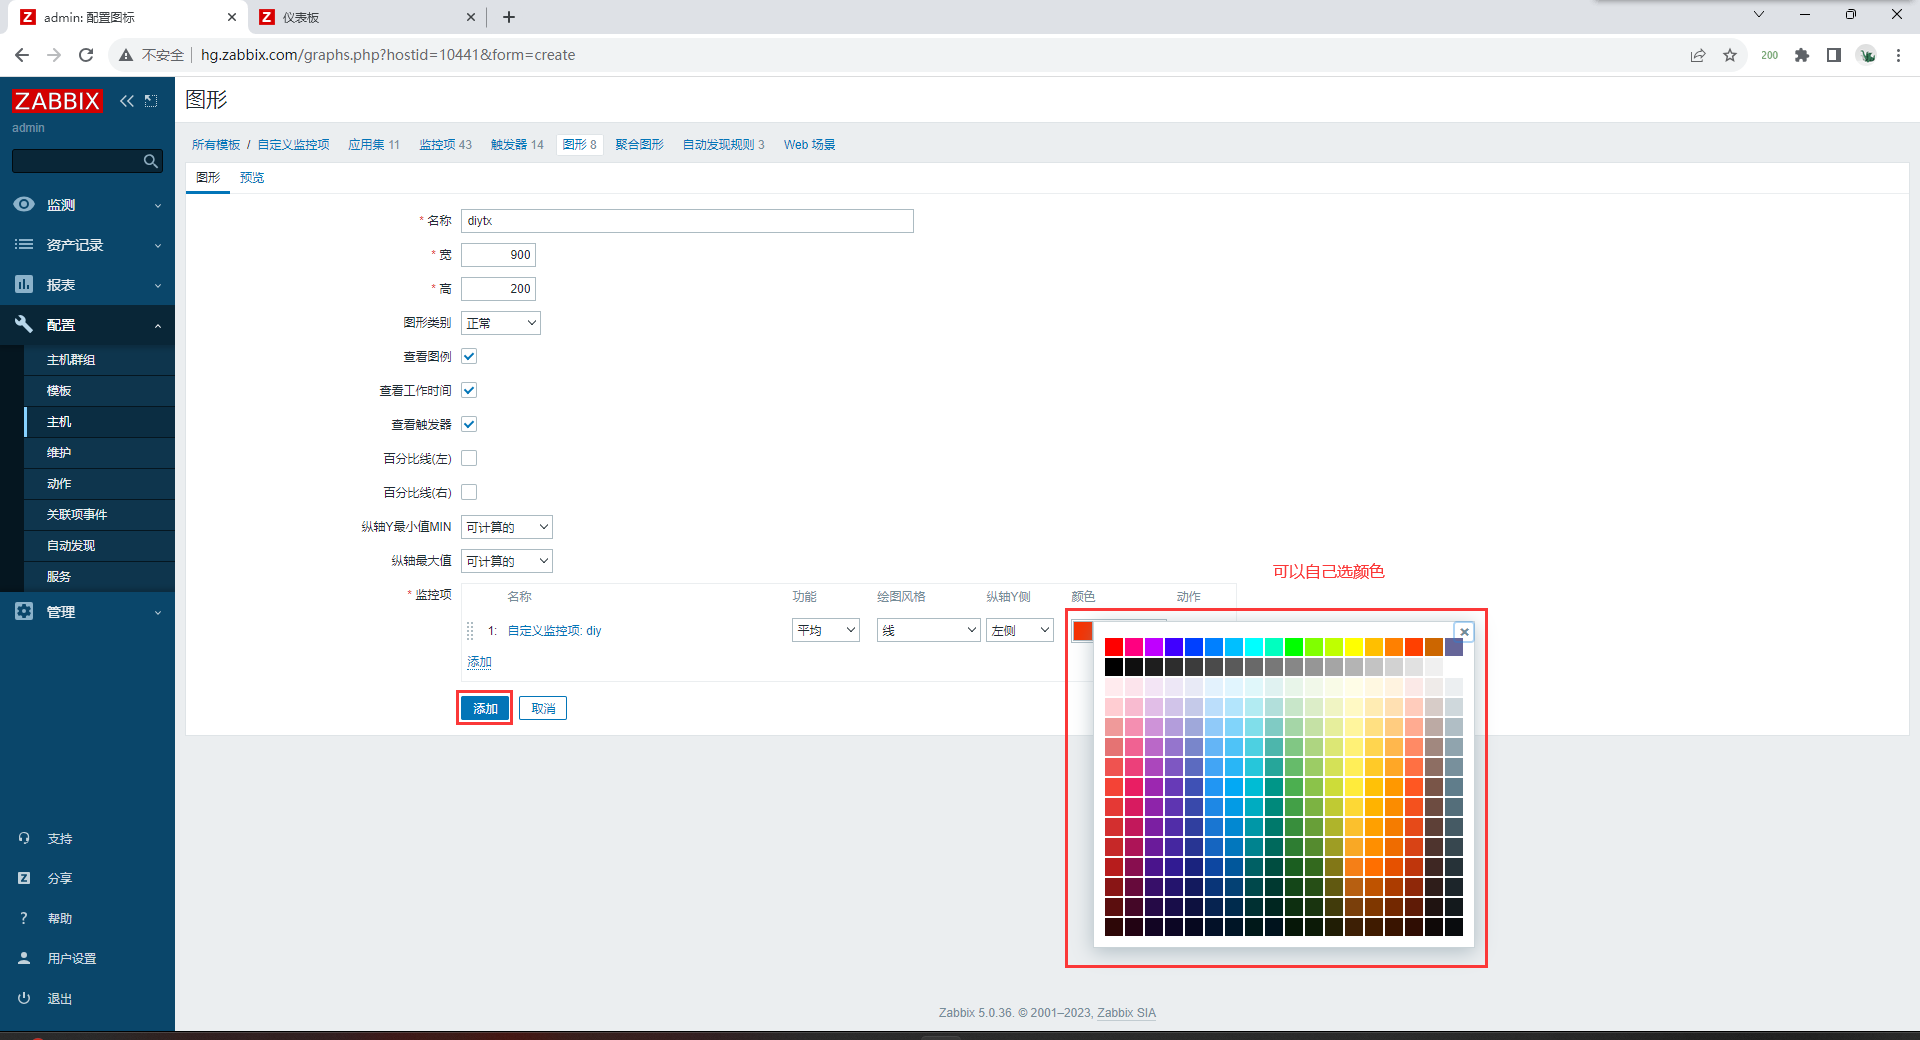
Task: Reload the page with the refresh icon
Action: tap(86, 55)
